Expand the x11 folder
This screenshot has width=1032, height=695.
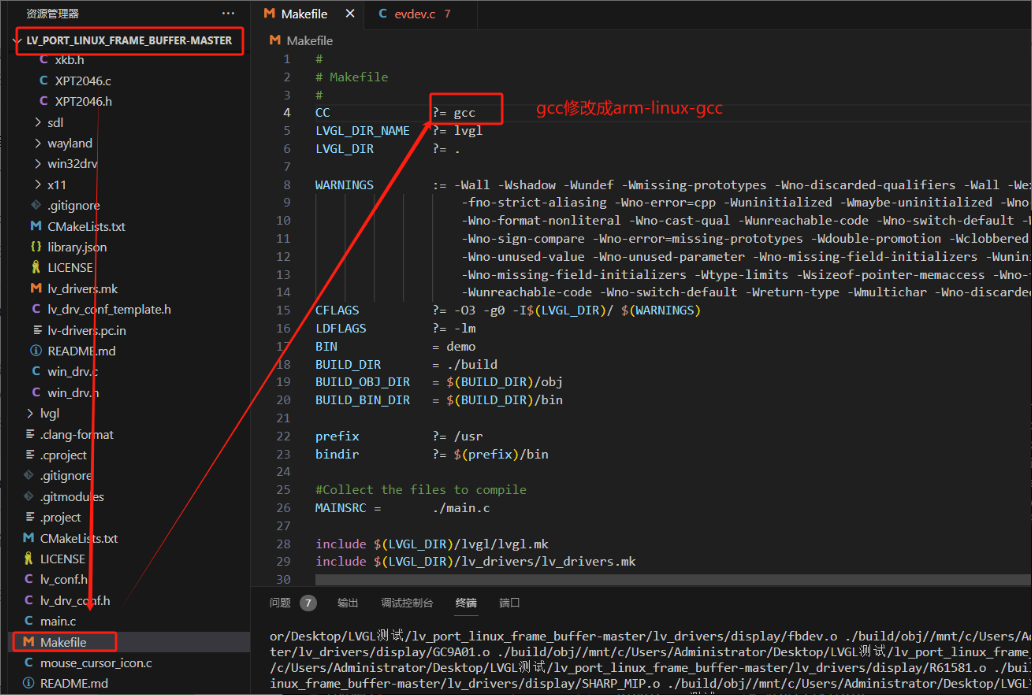pyautogui.click(x=57, y=185)
